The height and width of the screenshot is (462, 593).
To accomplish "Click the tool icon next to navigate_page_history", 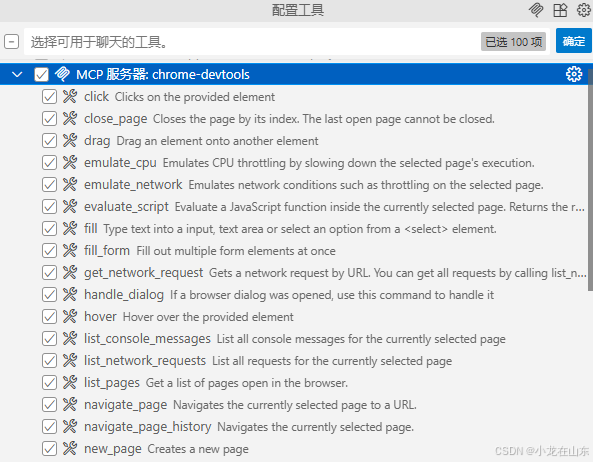I will pyautogui.click(x=70, y=426).
